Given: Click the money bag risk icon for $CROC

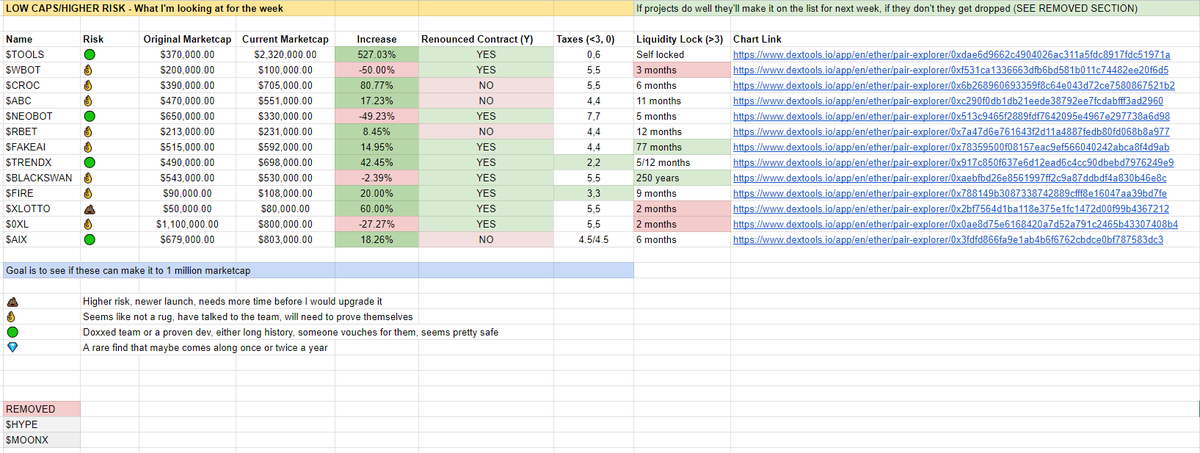Looking at the screenshot, I should (x=89, y=86).
